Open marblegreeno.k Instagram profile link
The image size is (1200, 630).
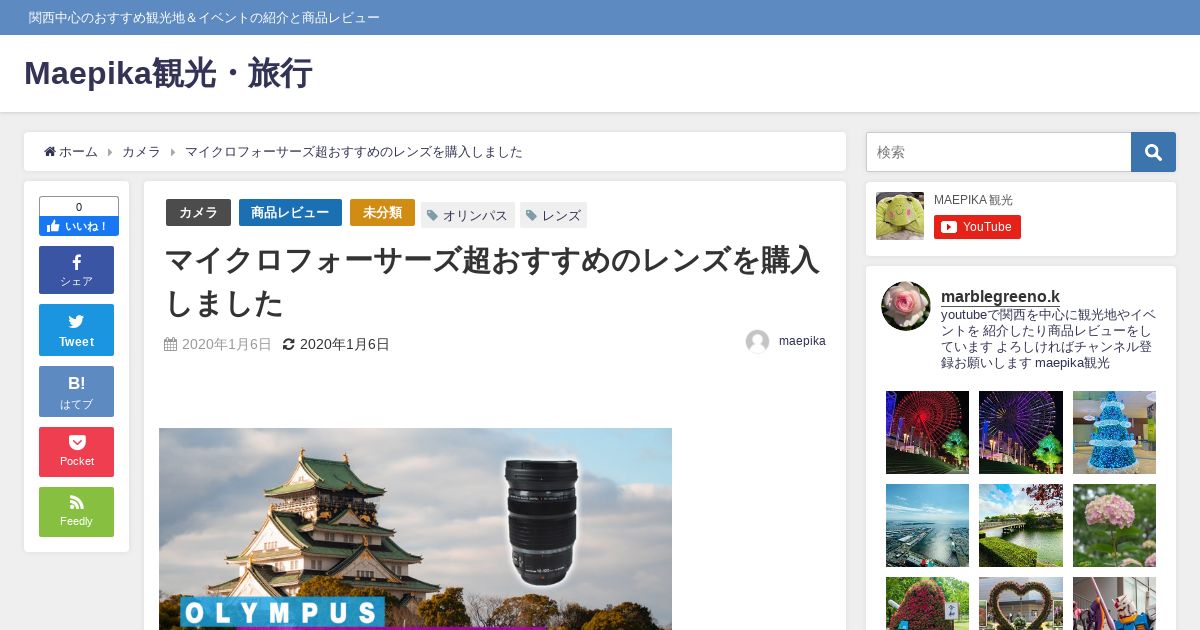[1000, 296]
